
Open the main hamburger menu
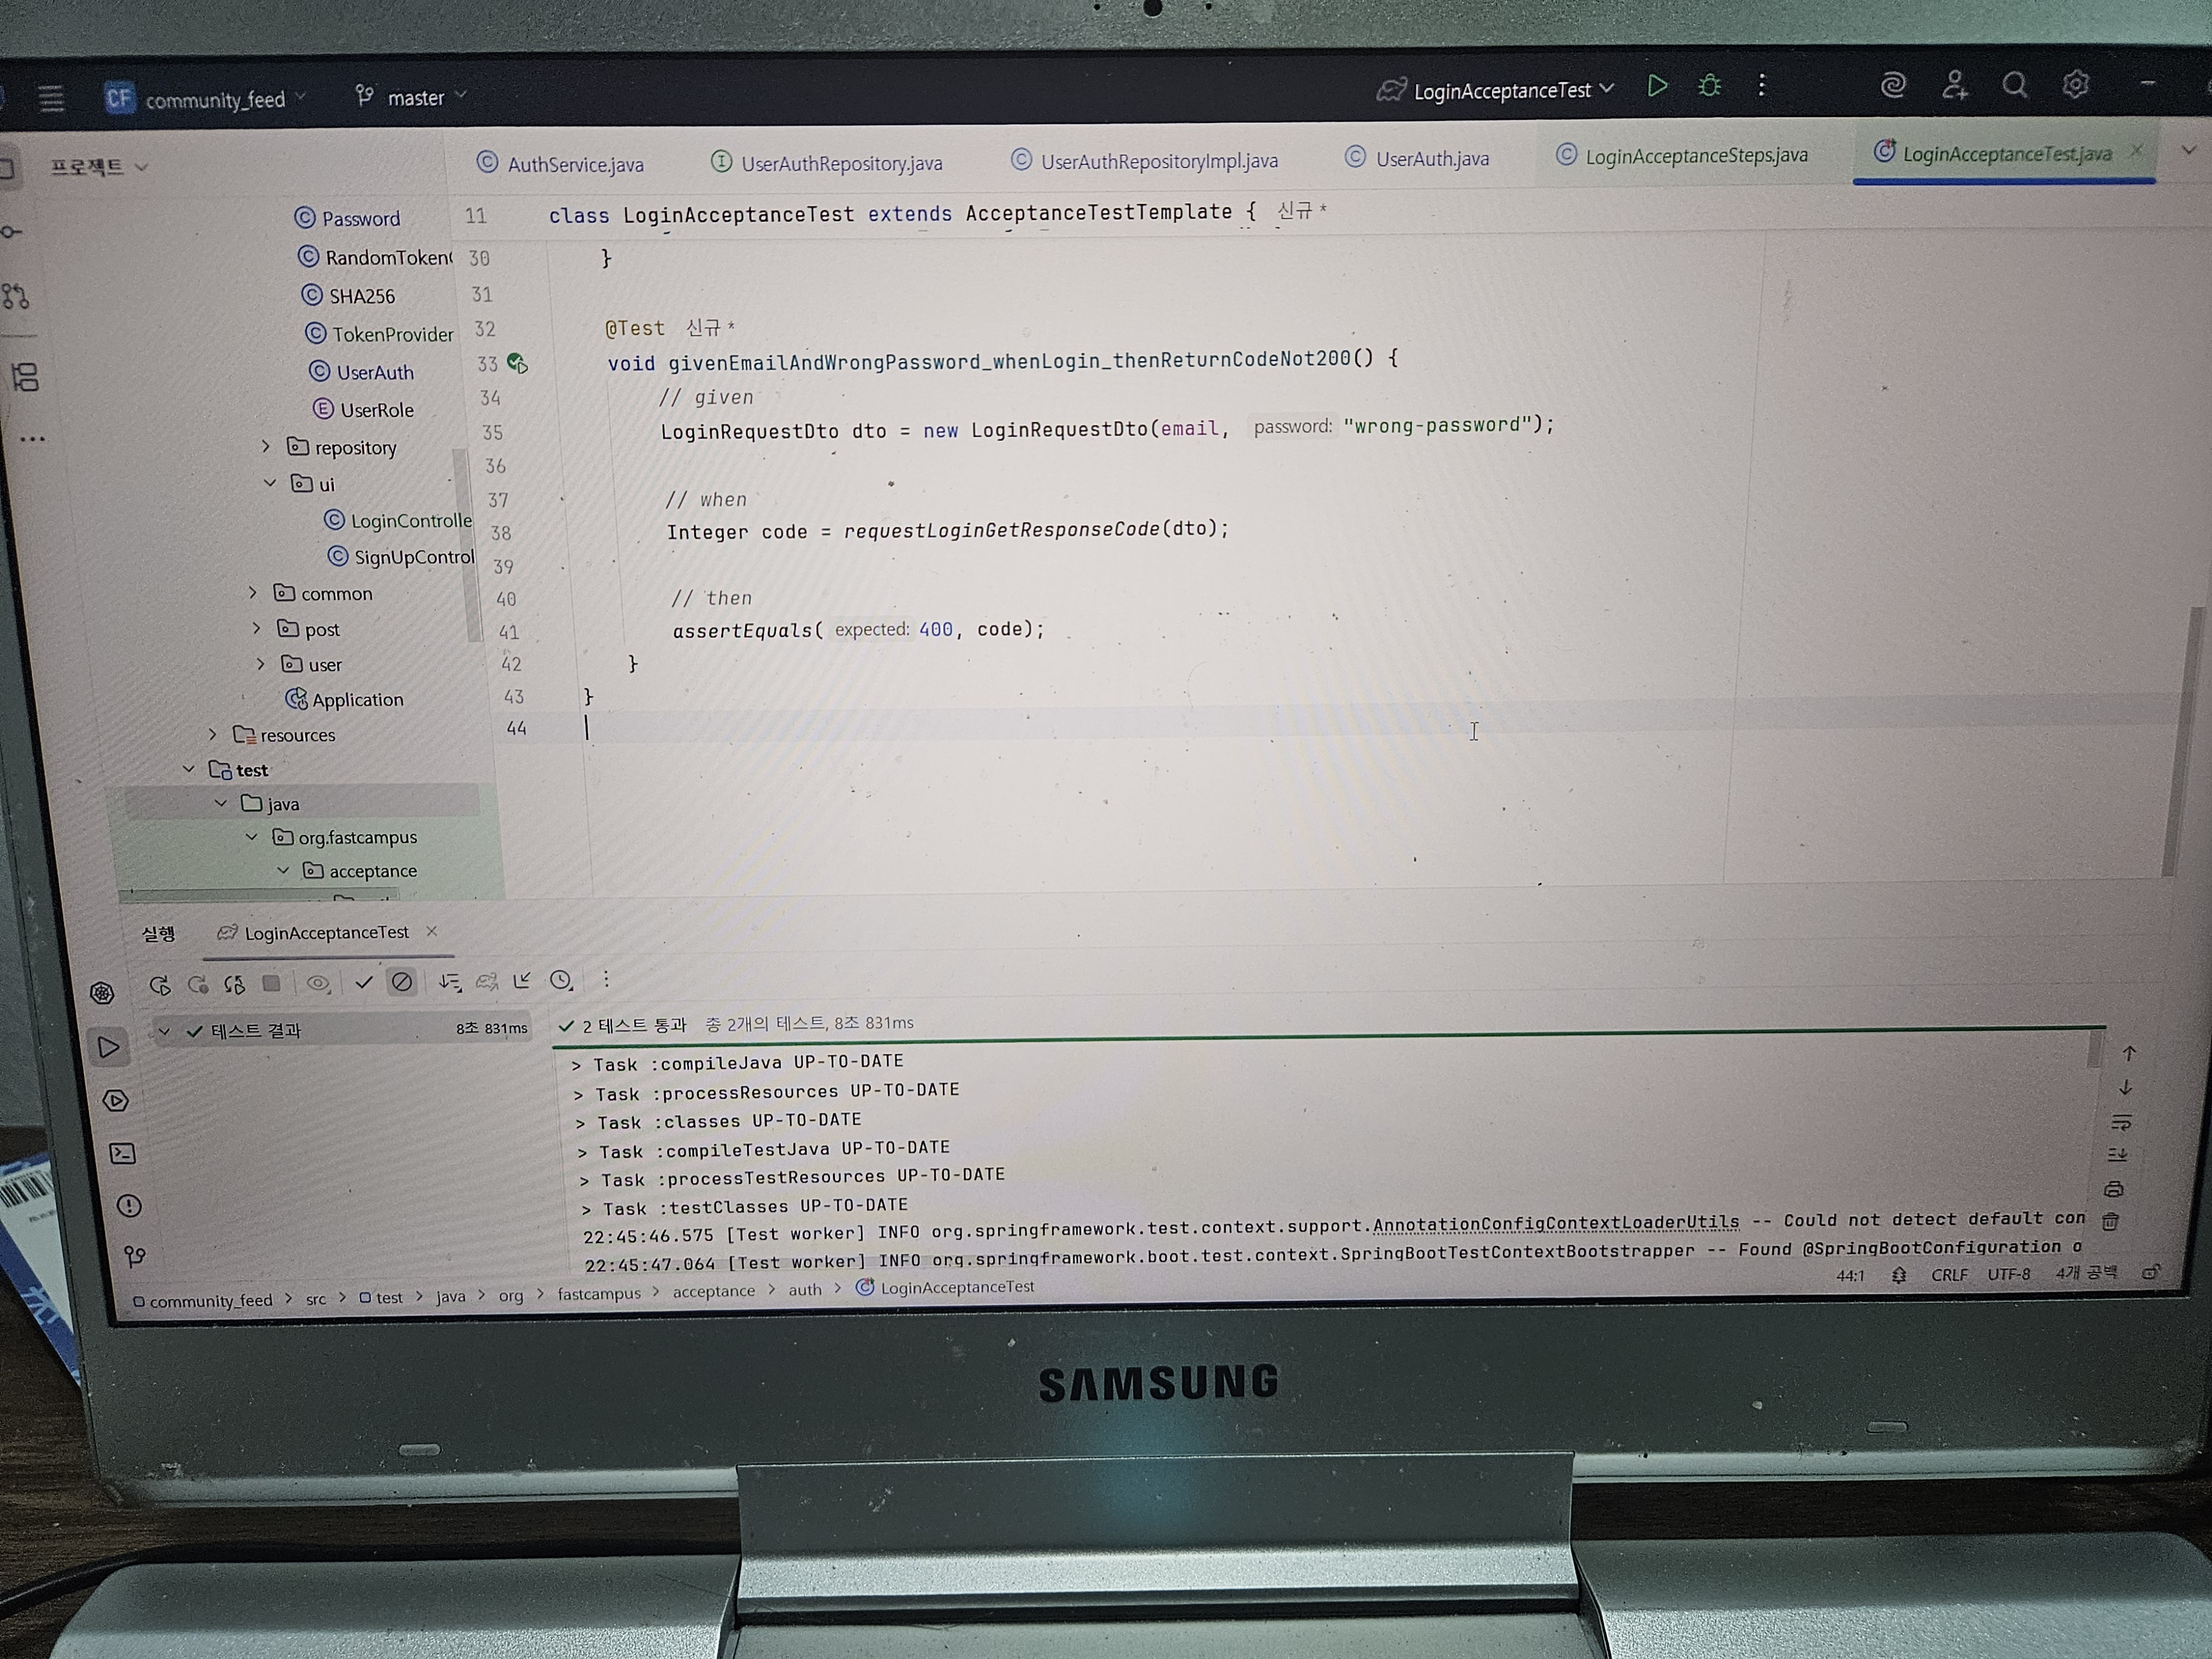point(52,99)
